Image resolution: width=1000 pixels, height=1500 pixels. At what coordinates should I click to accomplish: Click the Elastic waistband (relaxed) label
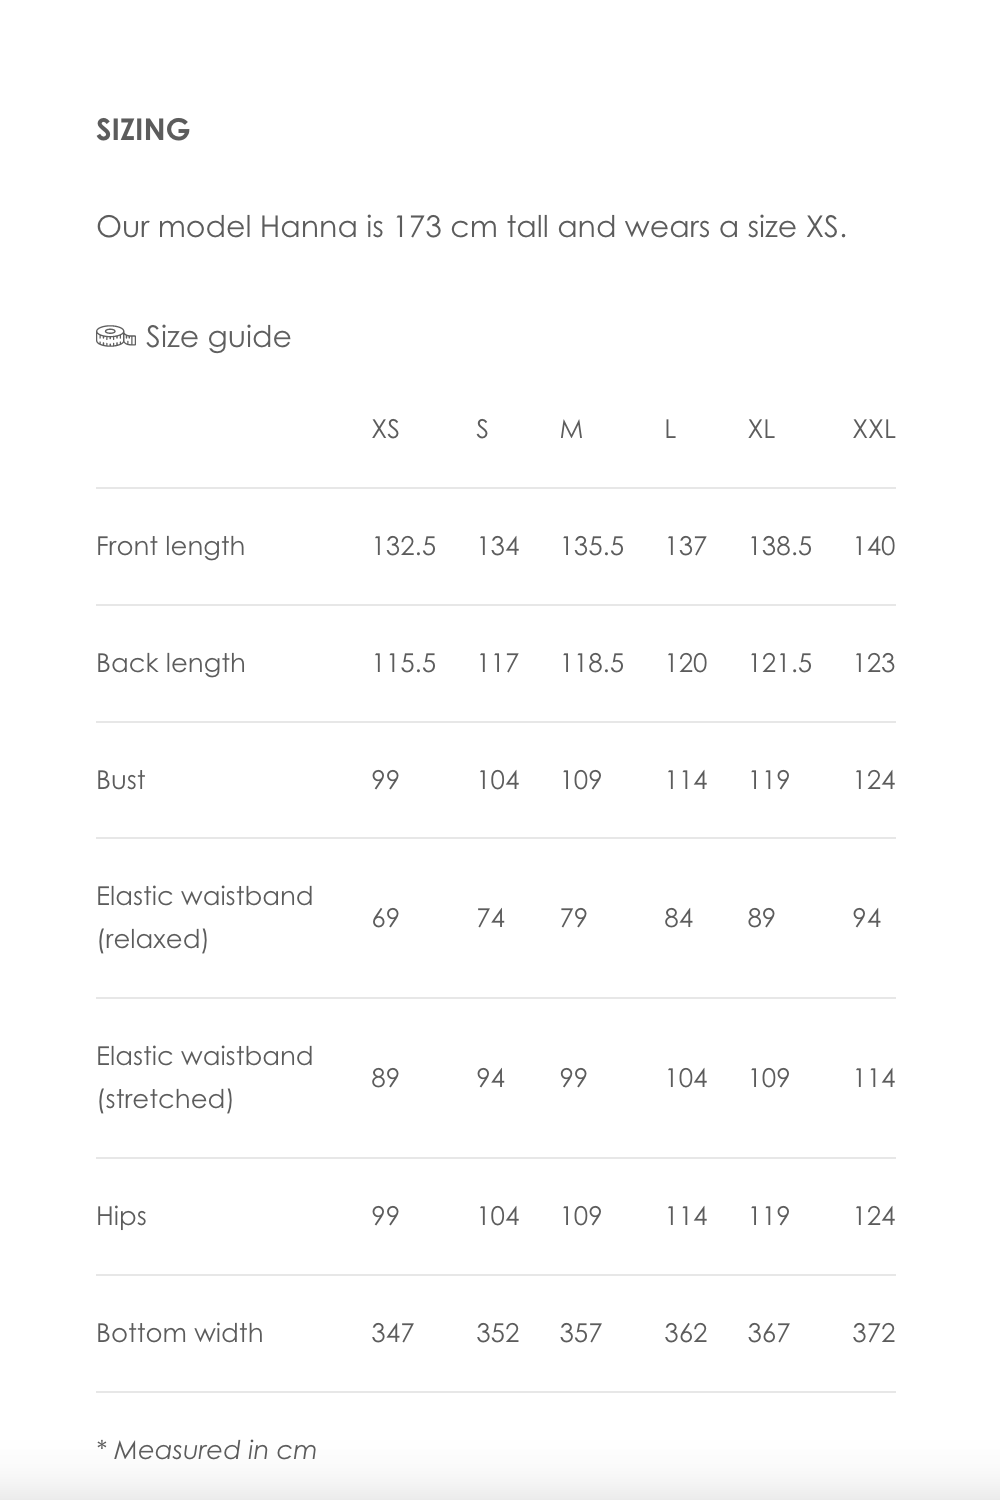click(x=204, y=917)
